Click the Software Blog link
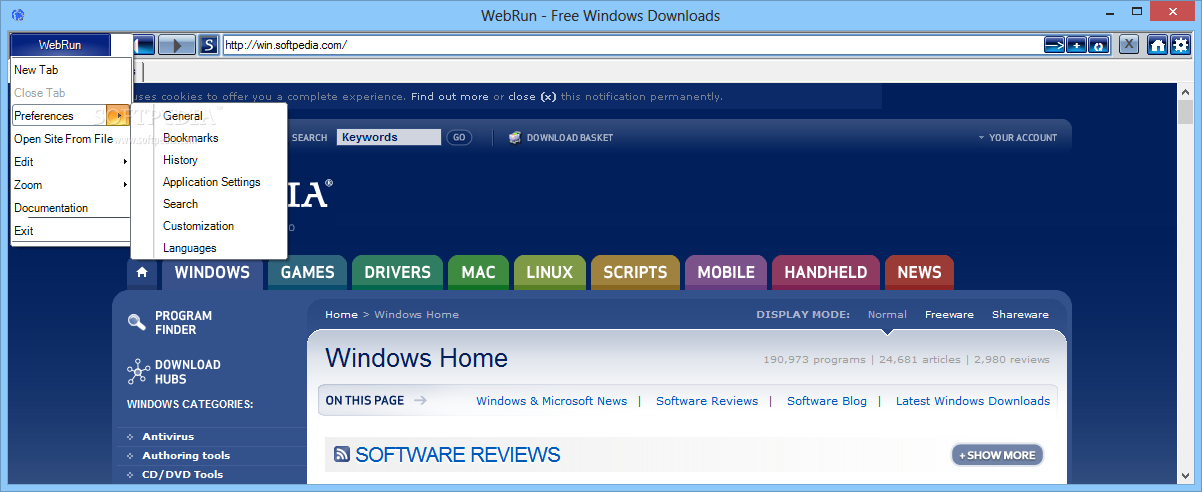The height and width of the screenshot is (492, 1202). click(827, 401)
